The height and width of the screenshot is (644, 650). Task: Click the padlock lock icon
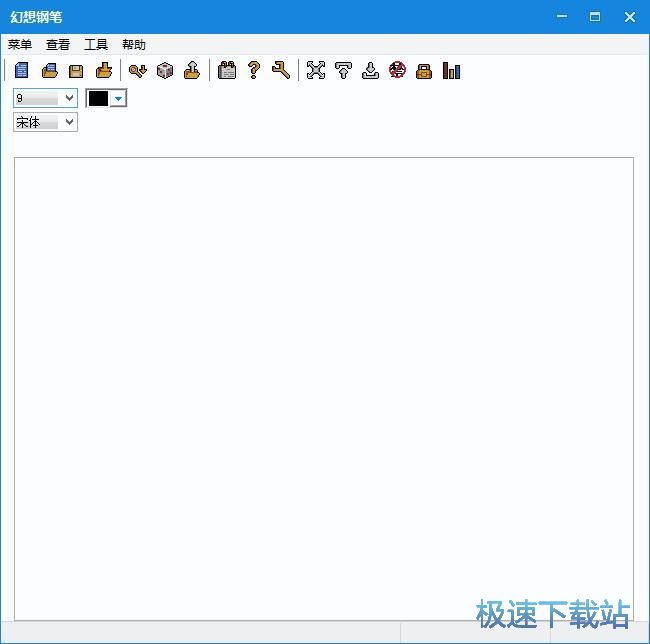[424, 71]
